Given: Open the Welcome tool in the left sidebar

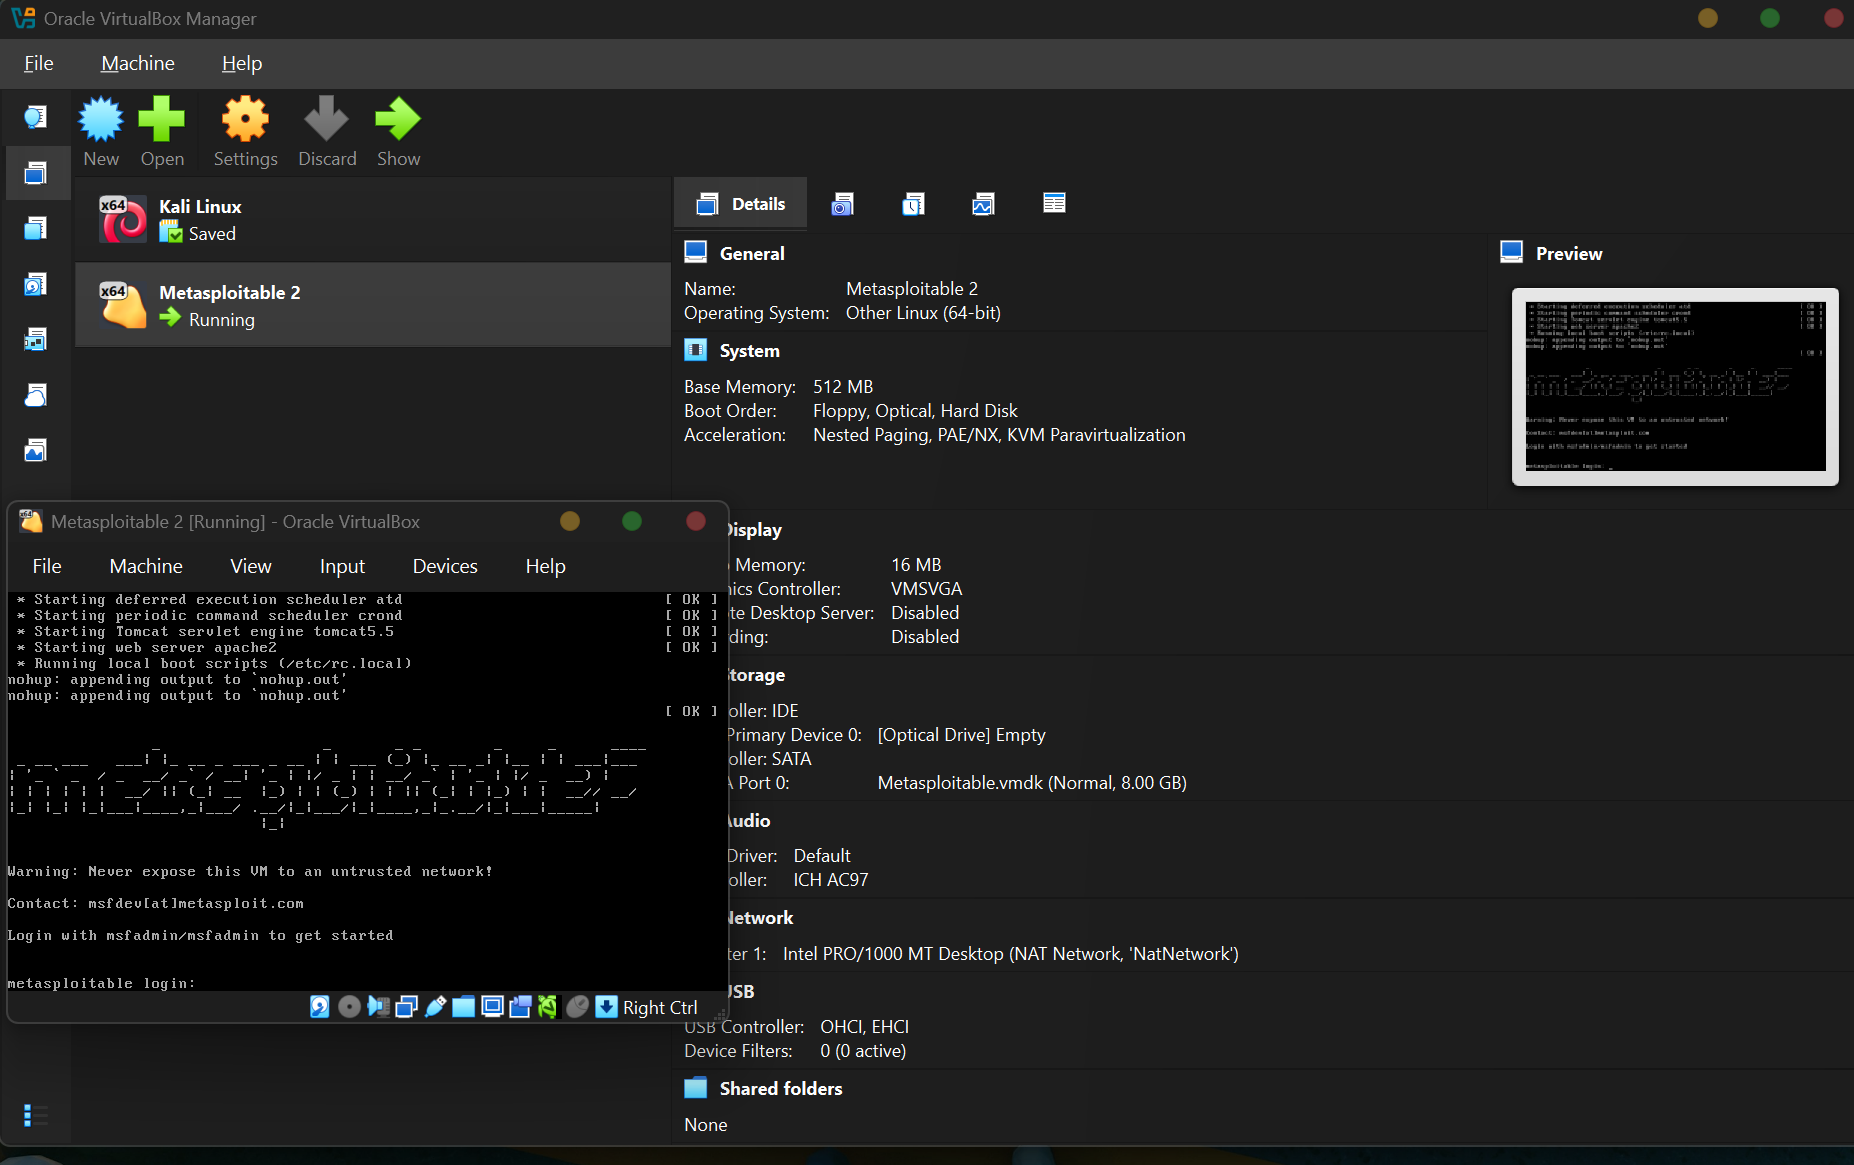Looking at the screenshot, I should click(35, 117).
